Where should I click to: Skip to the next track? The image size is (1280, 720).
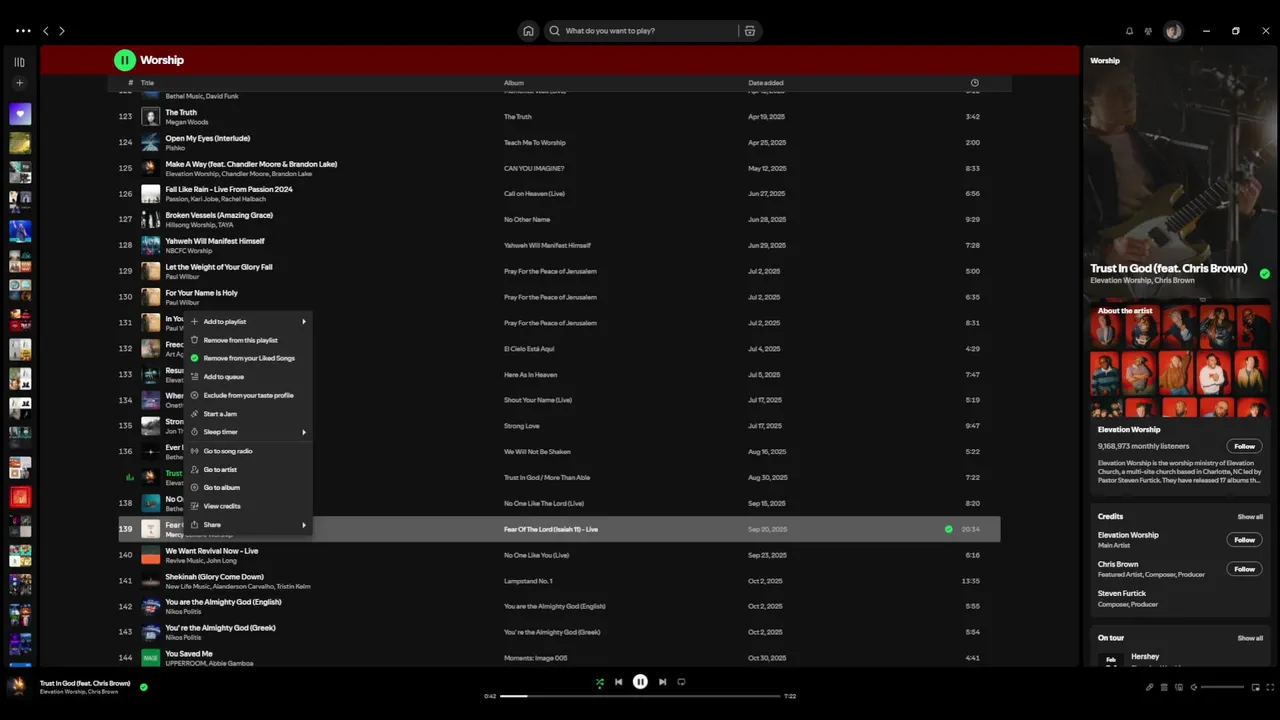[662, 682]
